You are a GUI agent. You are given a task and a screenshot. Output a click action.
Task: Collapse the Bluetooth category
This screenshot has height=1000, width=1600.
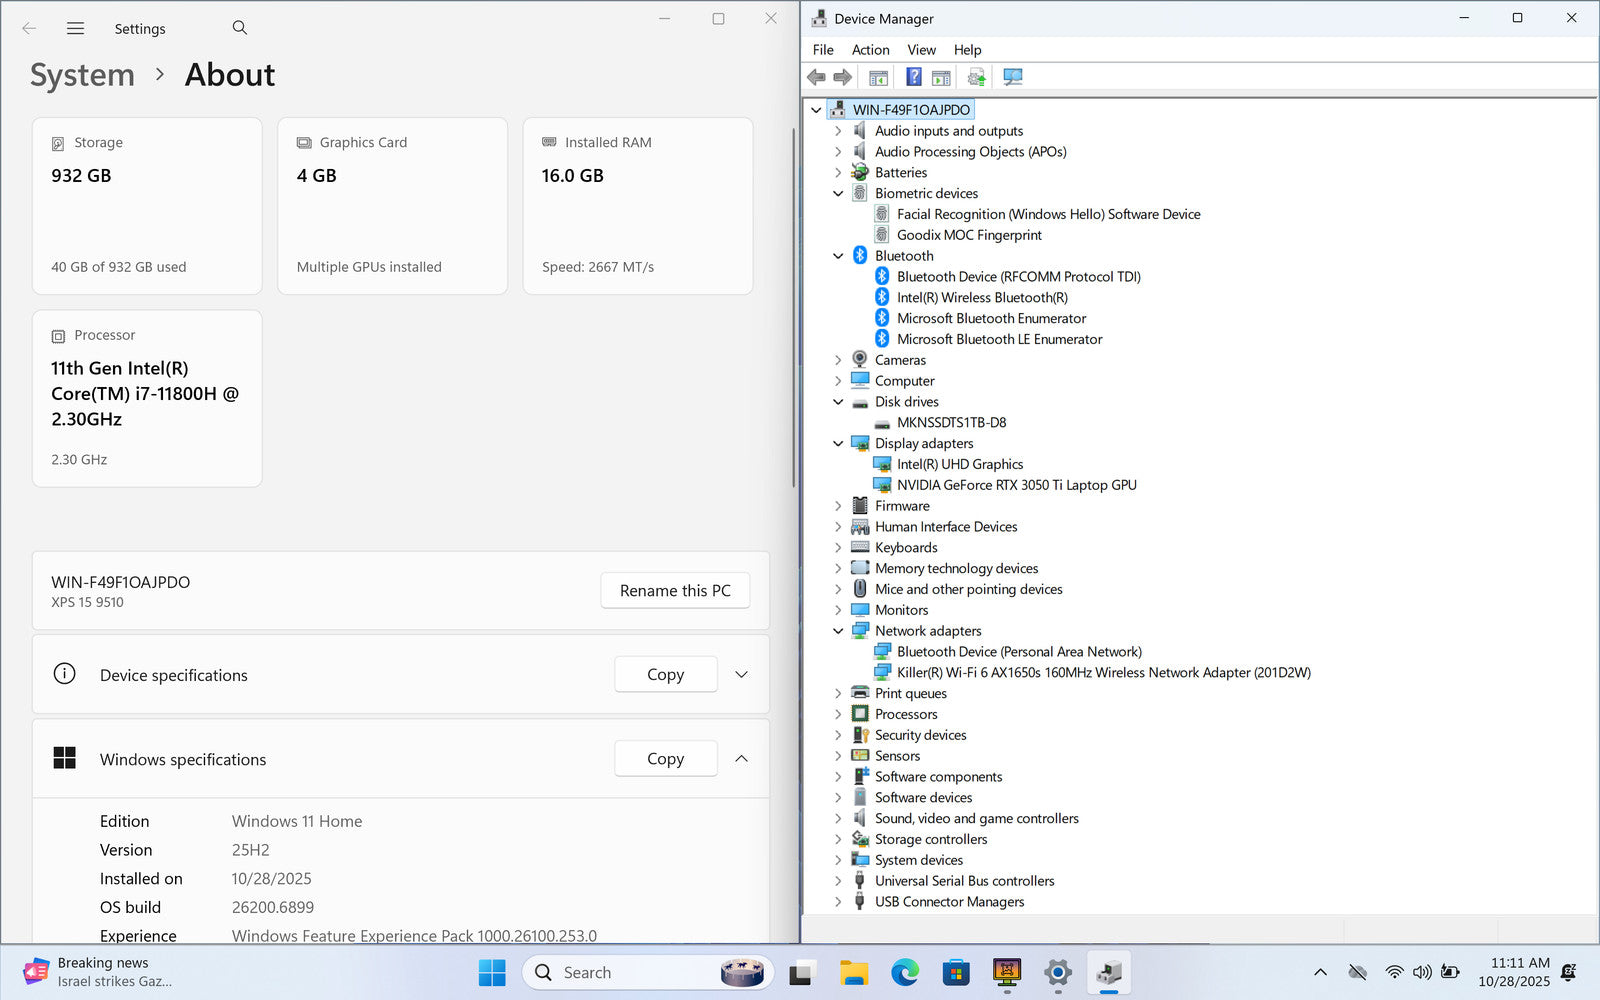click(x=838, y=256)
